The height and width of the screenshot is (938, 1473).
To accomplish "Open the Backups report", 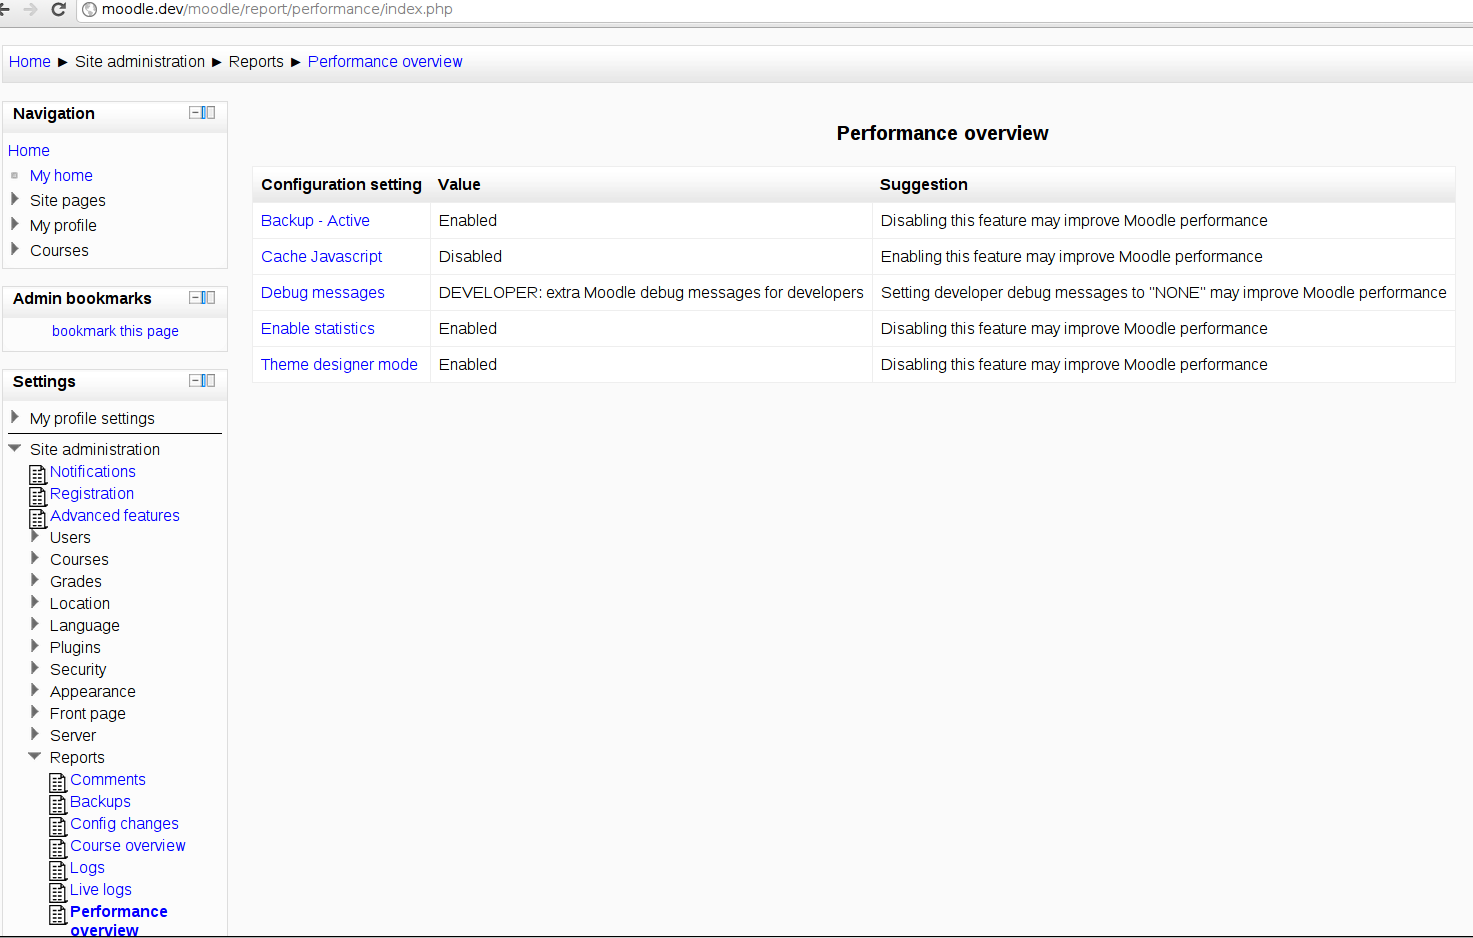I will (100, 801).
